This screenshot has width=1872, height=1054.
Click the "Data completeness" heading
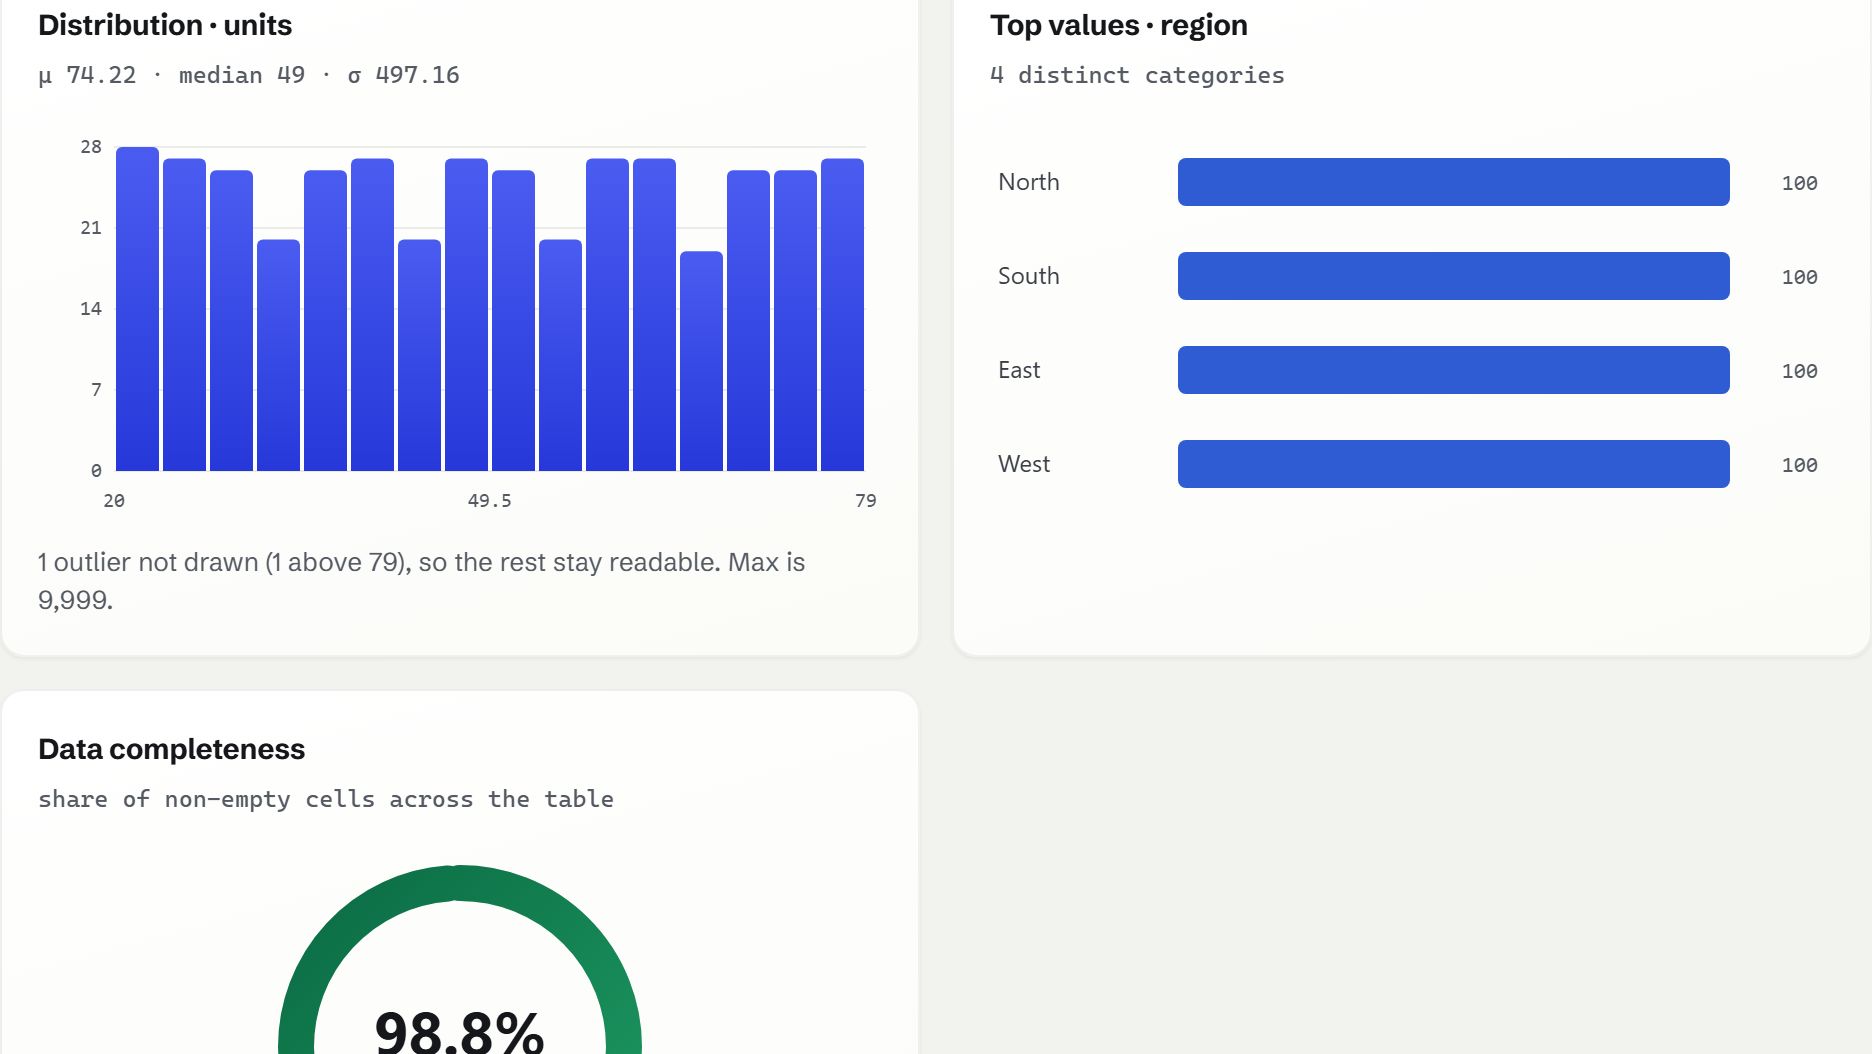tap(171, 749)
